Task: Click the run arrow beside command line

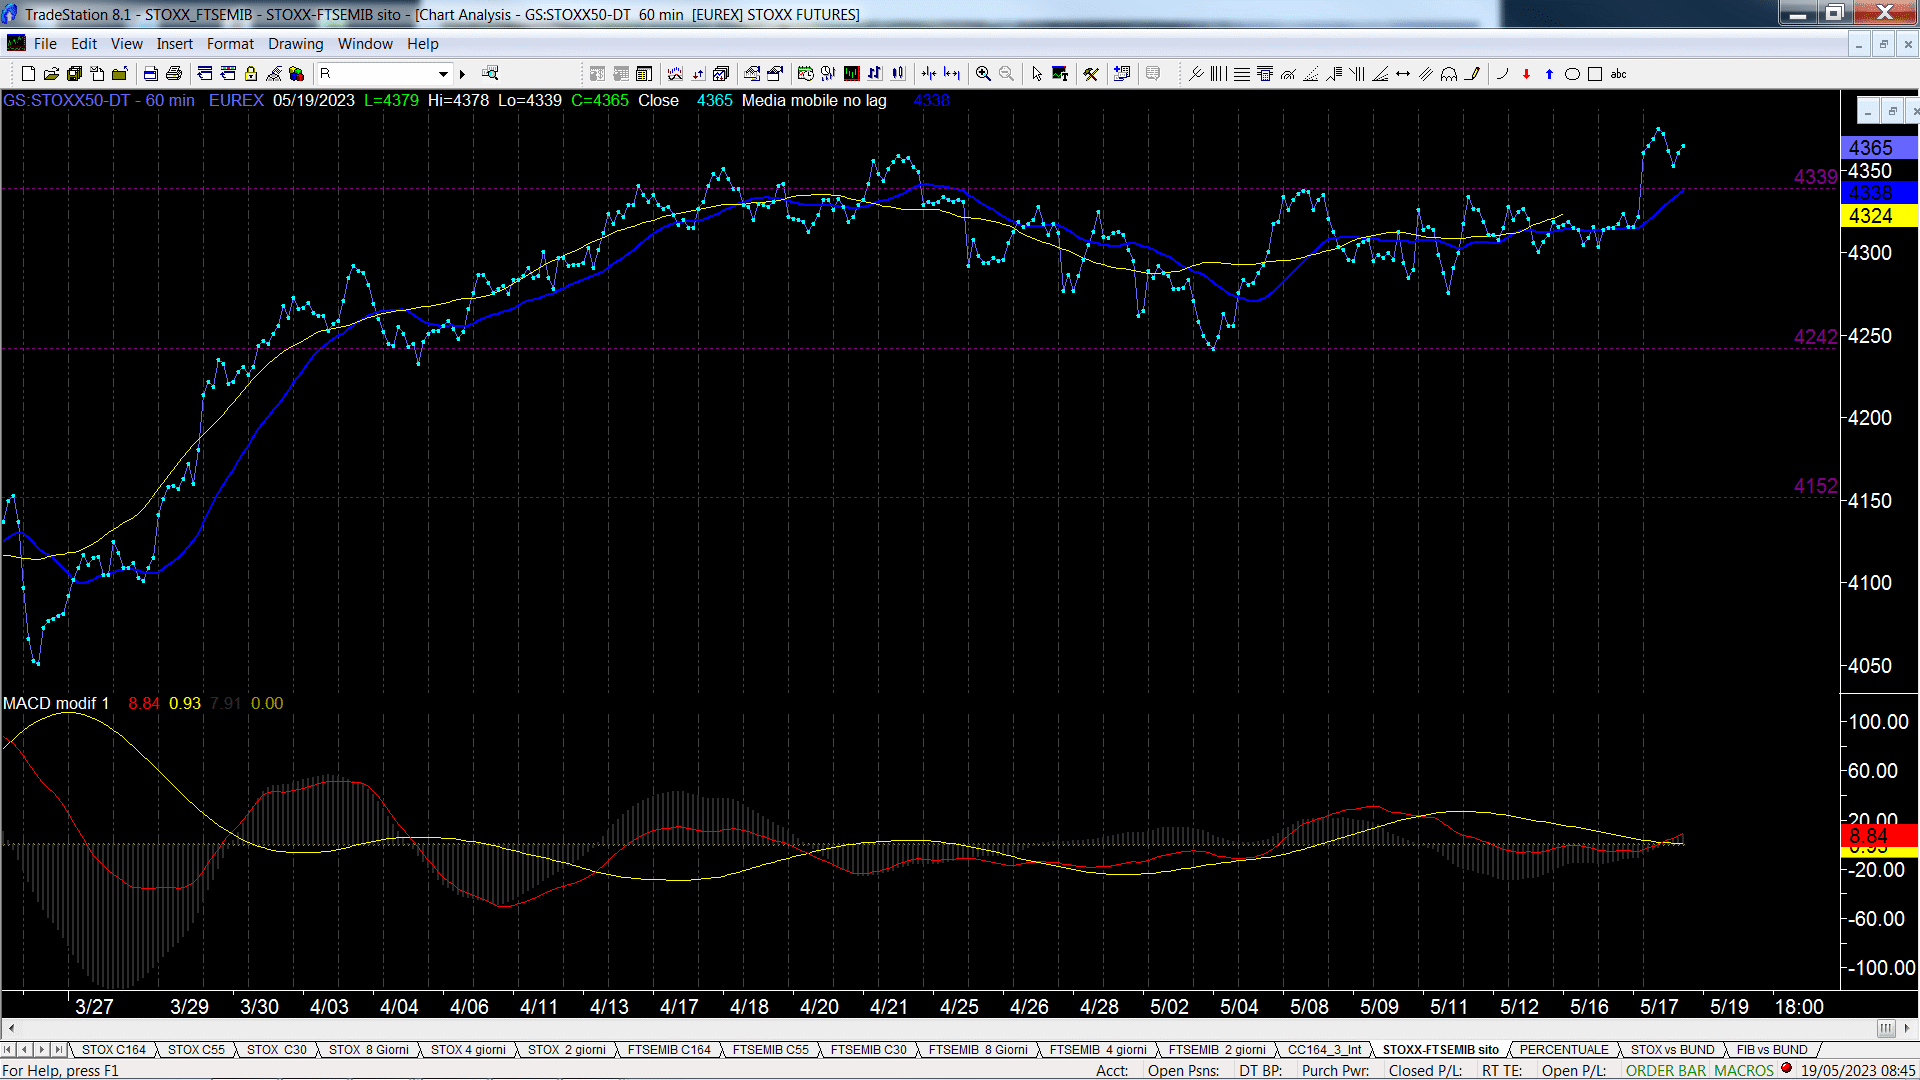Action: coord(462,74)
